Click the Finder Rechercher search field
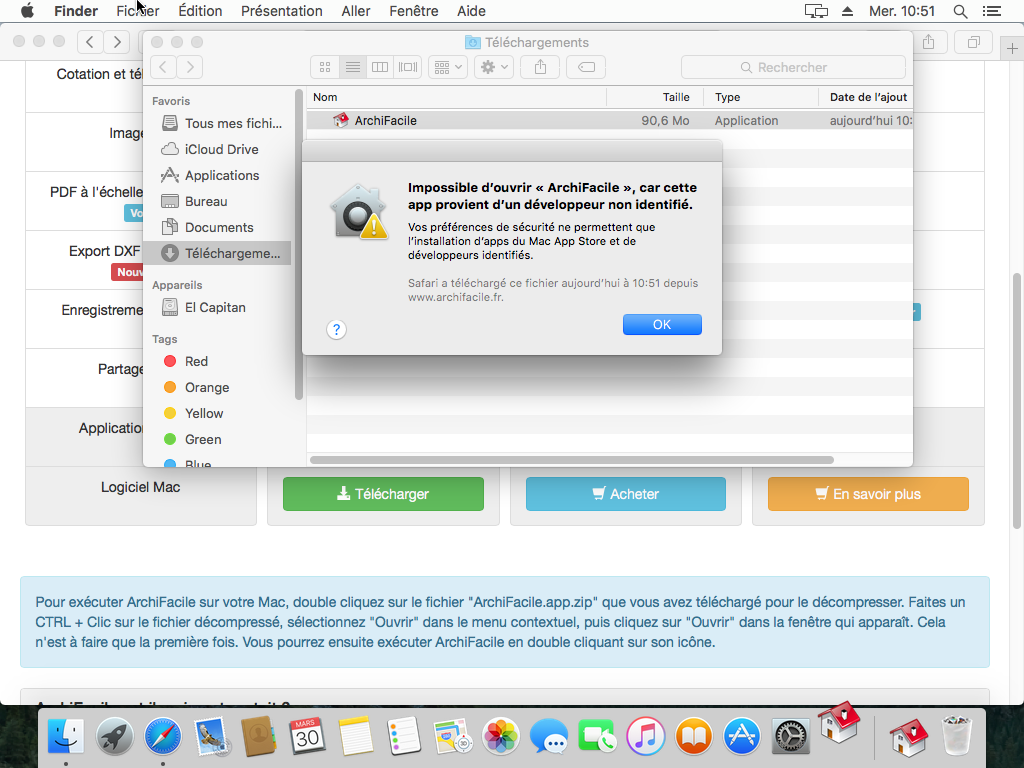The width and height of the screenshot is (1024, 768). pos(793,67)
